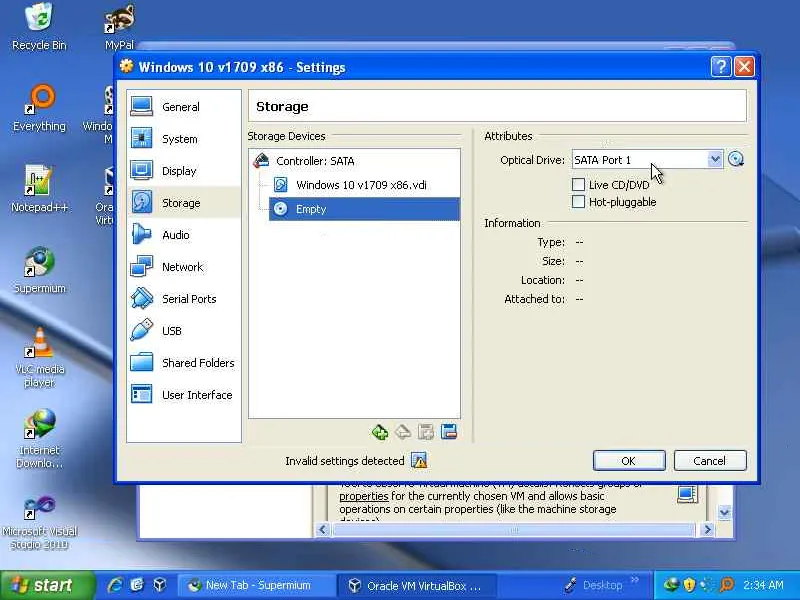The height and width of the screenshot is (600, 800).
Task: Expand the Desktop toolbar chevron
Action: point(635,580)
